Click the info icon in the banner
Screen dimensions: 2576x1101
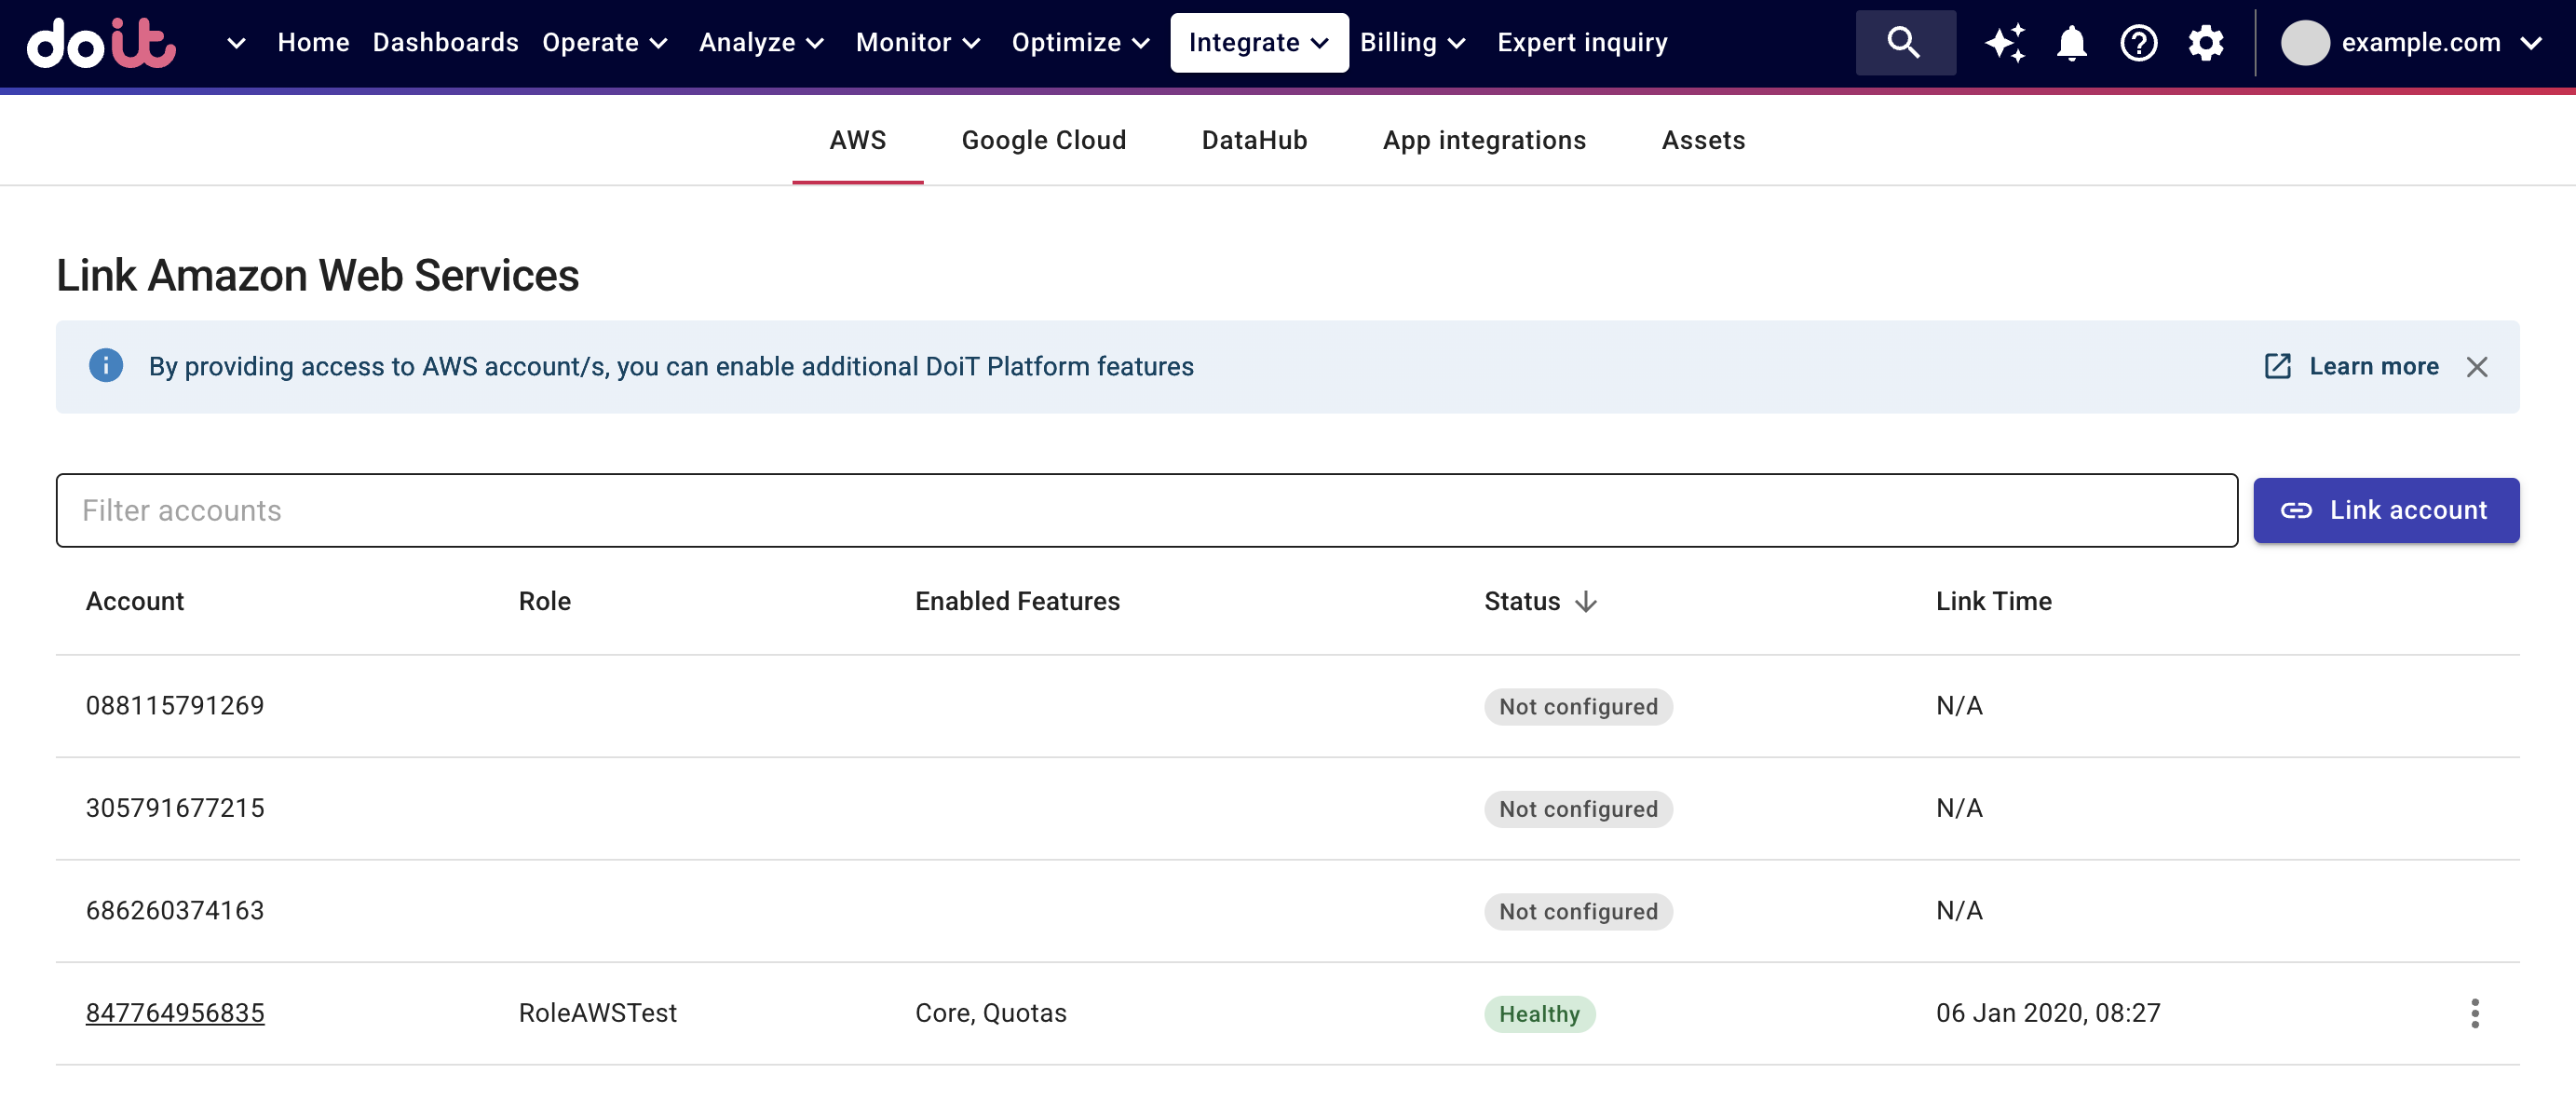pos(106,366)
